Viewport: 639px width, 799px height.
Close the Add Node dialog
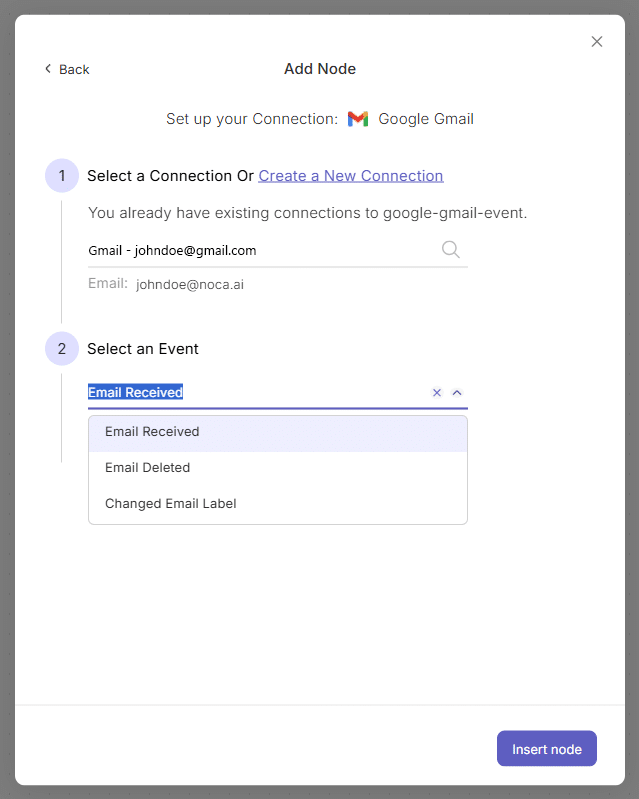click(597, 41)
